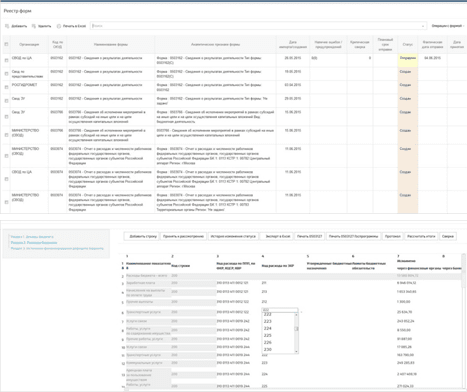Click the Наименование формы column header
Viewport: 467px width, 392px height.
click(111, 44)
